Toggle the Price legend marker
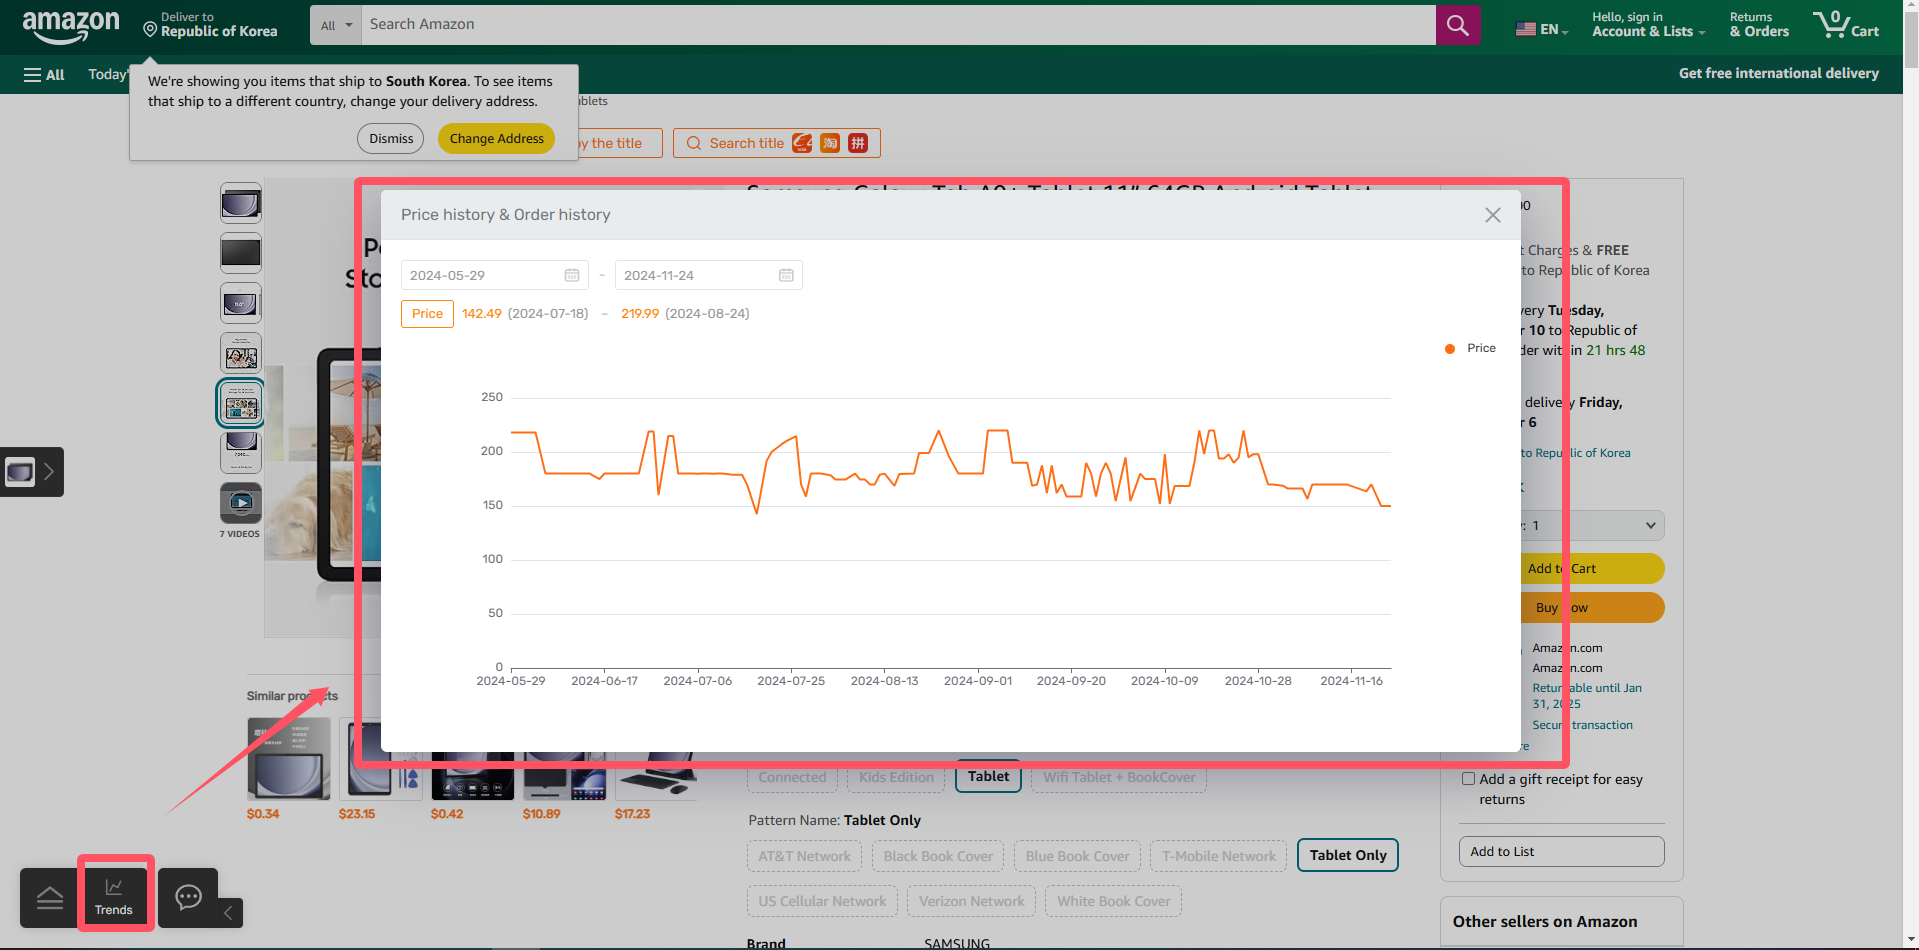1919x950 pixels. click(1450, 349)
